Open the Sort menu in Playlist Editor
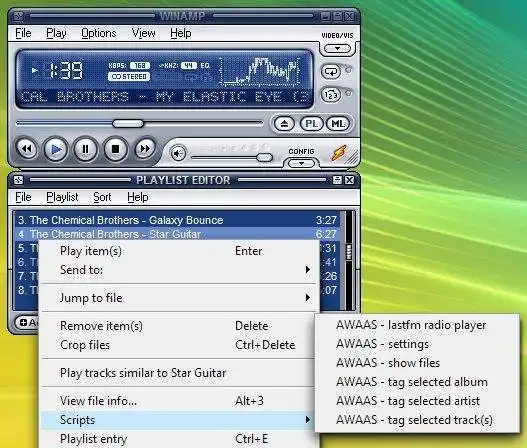Screen dimensions: 527x448 pyautogui.click(x=102, y=197)
